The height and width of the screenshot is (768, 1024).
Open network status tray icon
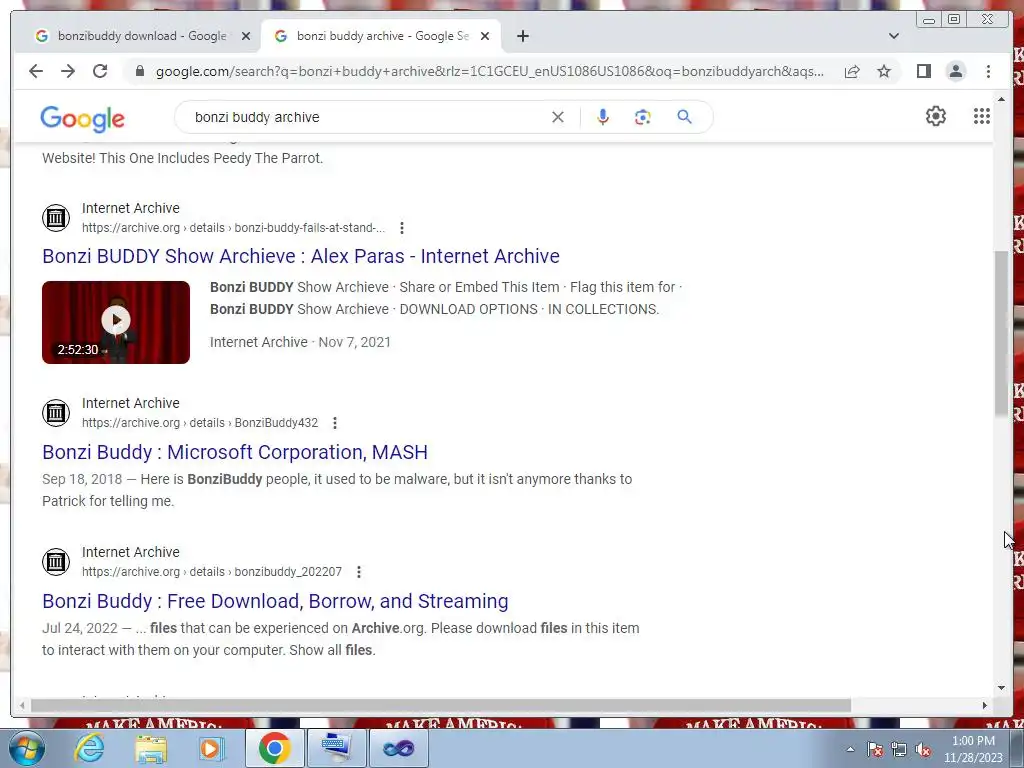click(x=899, y=749)
